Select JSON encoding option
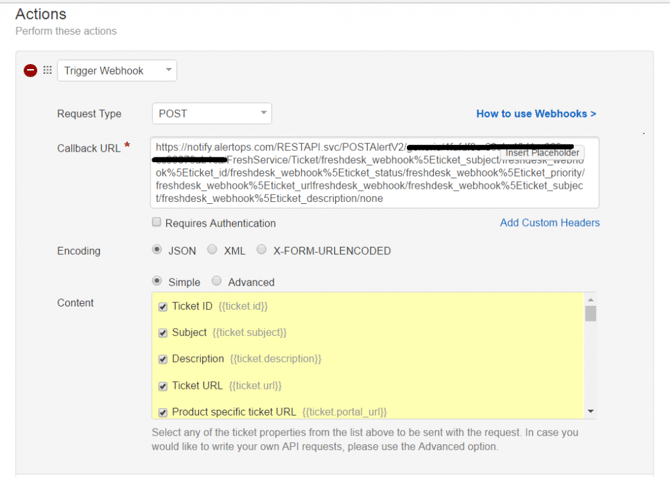This screenshot has height=477, width=670. [157, 250]
